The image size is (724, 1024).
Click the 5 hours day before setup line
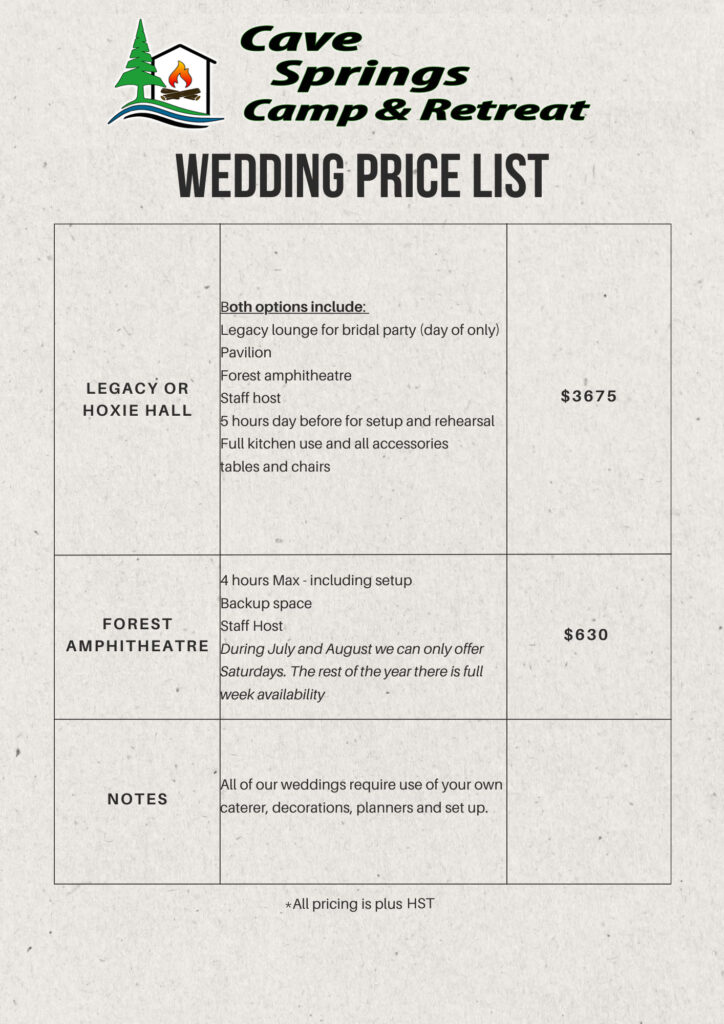[357, 421]
